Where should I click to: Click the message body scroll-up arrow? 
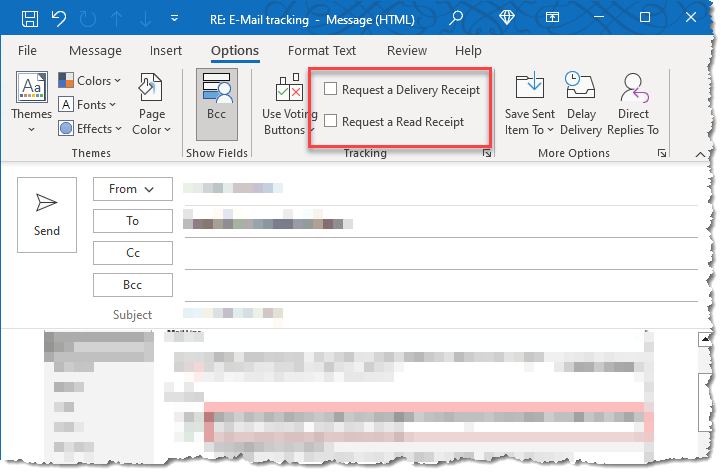pos(705,340)
